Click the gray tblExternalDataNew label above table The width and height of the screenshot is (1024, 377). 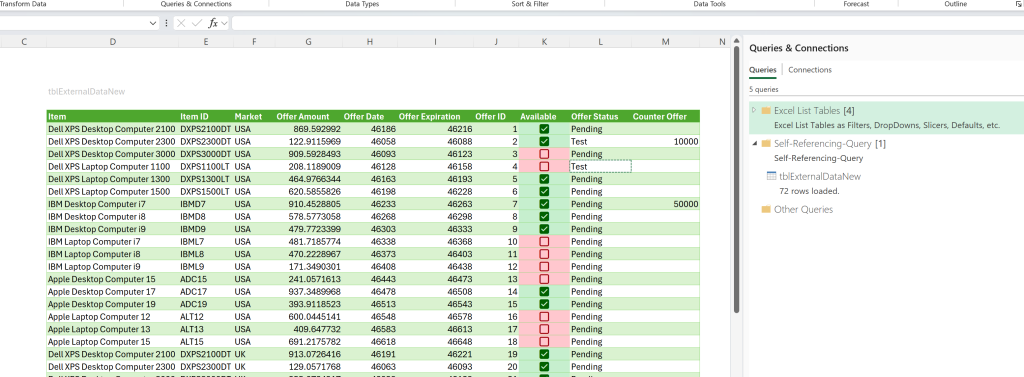pos(87,92)
